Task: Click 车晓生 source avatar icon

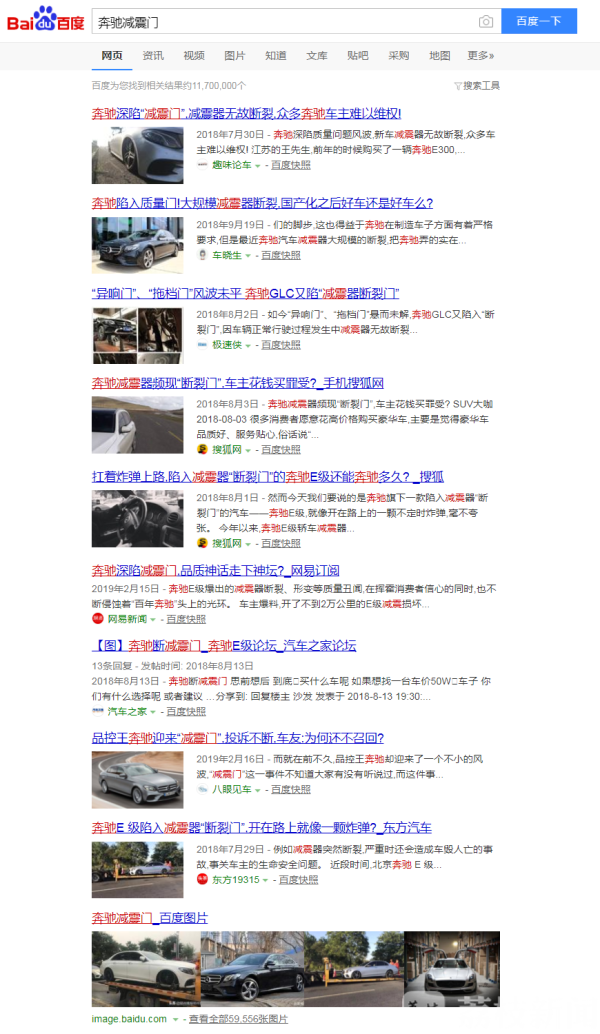Action: 202,255
